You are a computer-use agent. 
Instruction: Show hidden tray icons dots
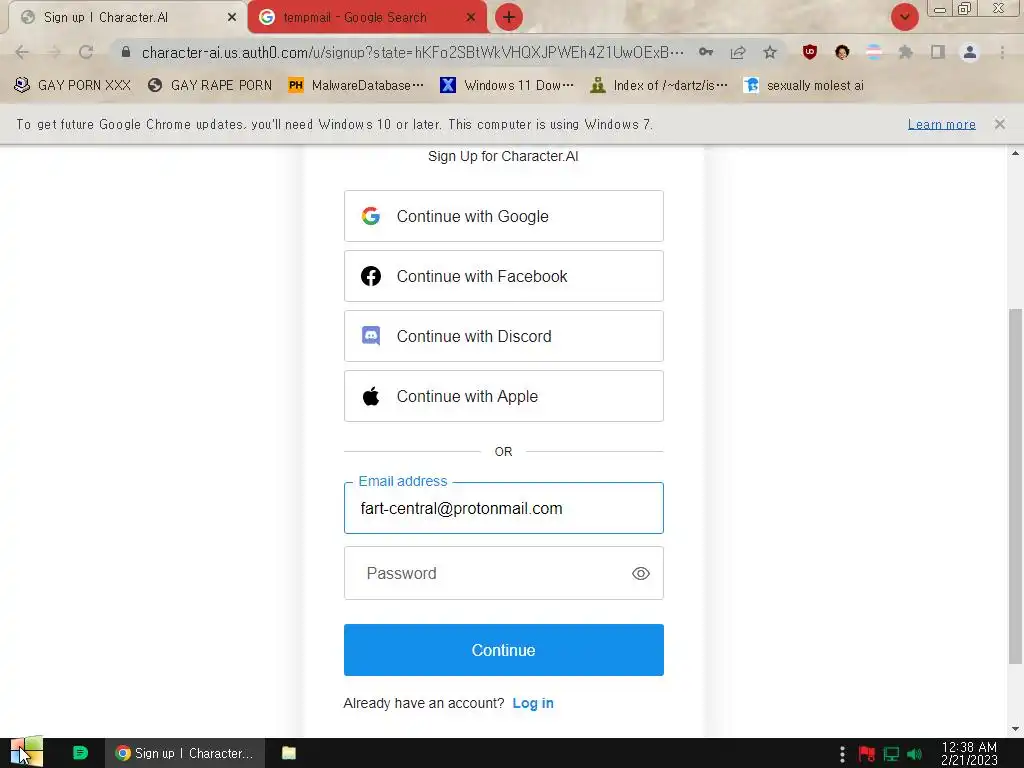[842, 754]
